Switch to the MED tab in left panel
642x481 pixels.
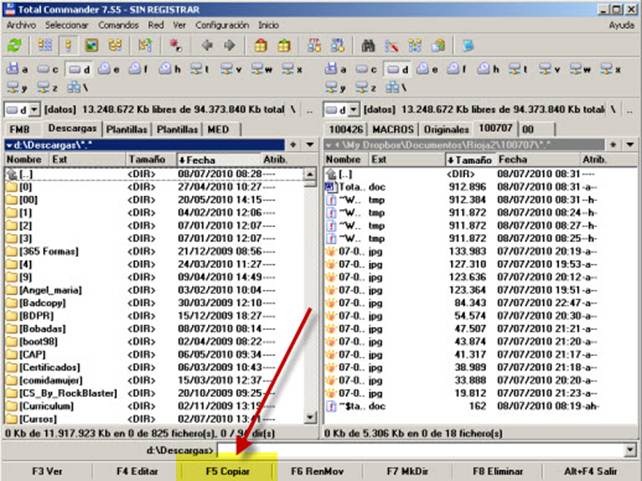218,129
